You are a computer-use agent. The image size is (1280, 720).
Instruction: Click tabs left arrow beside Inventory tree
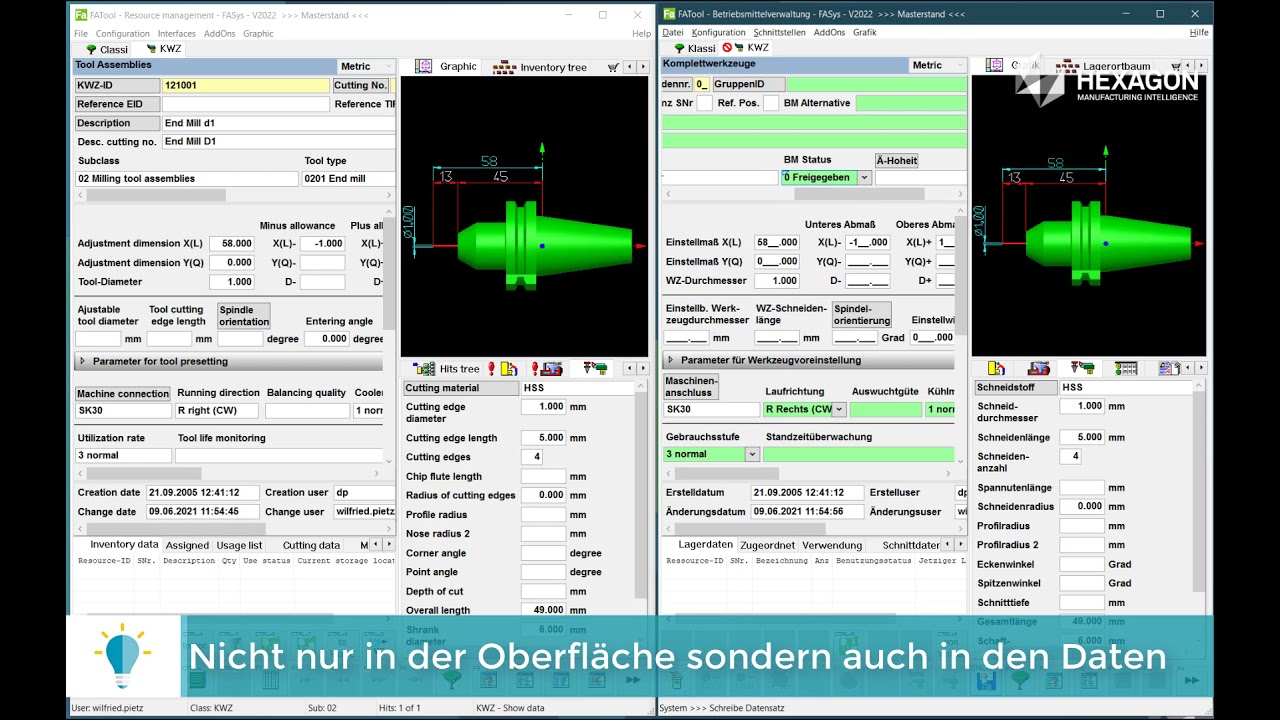click(629, 67)
